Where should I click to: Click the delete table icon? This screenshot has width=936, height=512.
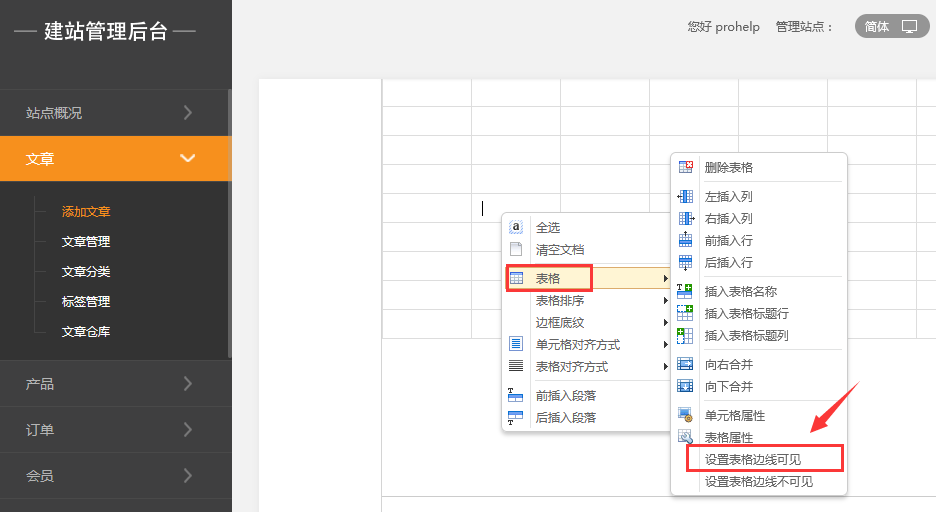pyautogui.click(x=685, y=167)
